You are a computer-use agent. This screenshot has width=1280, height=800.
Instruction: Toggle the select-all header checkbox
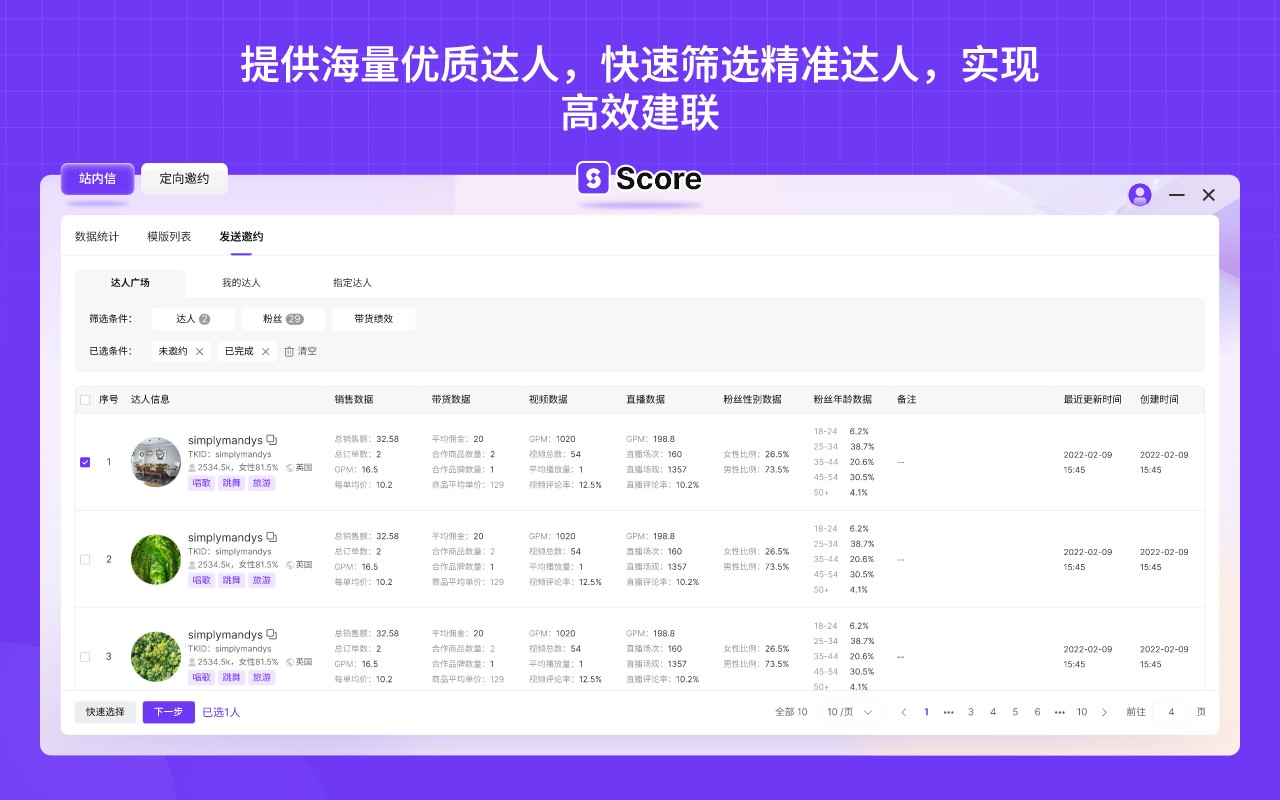click(x=85, y=400)
